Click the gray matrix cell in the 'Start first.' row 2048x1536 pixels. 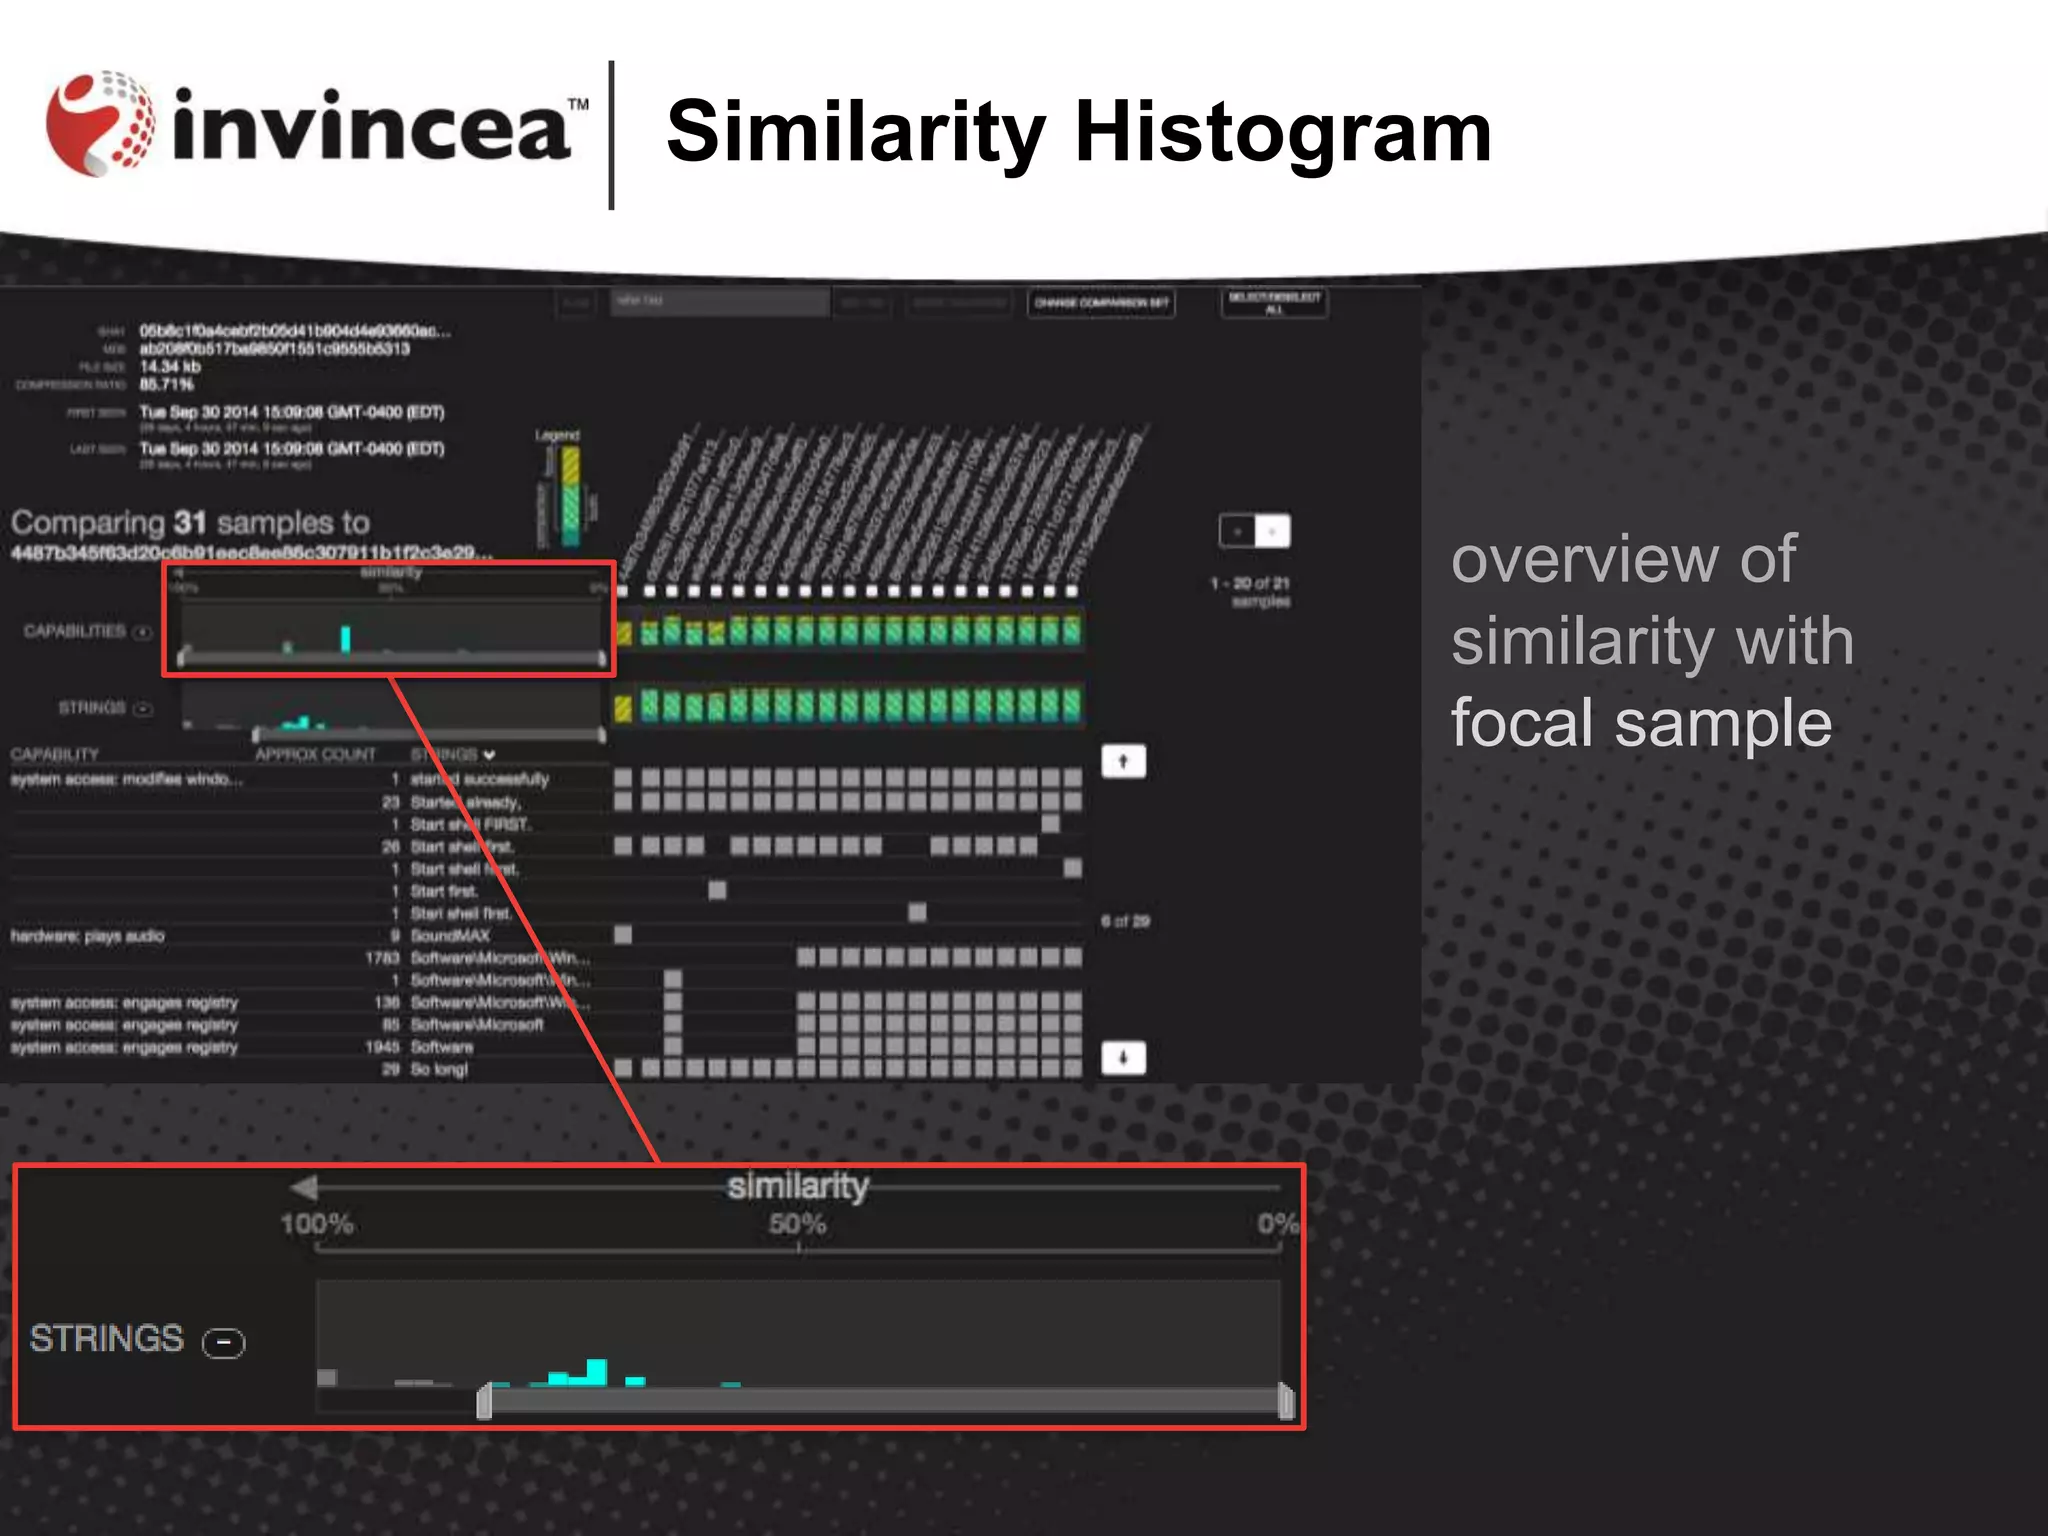[x=717, y=890]
